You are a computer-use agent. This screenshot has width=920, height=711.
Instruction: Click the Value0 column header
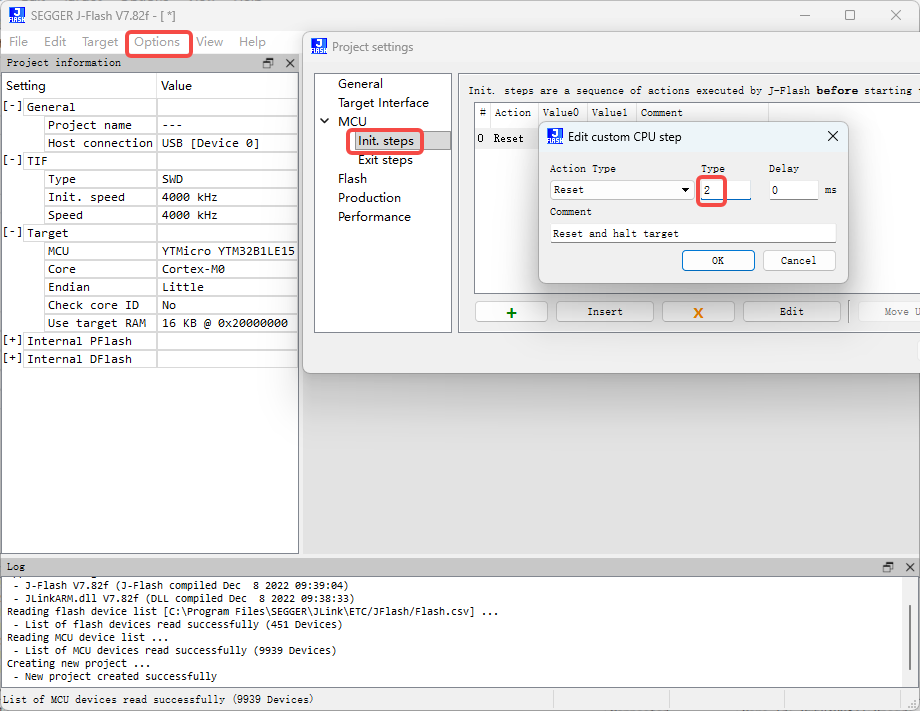click(561, 113)
